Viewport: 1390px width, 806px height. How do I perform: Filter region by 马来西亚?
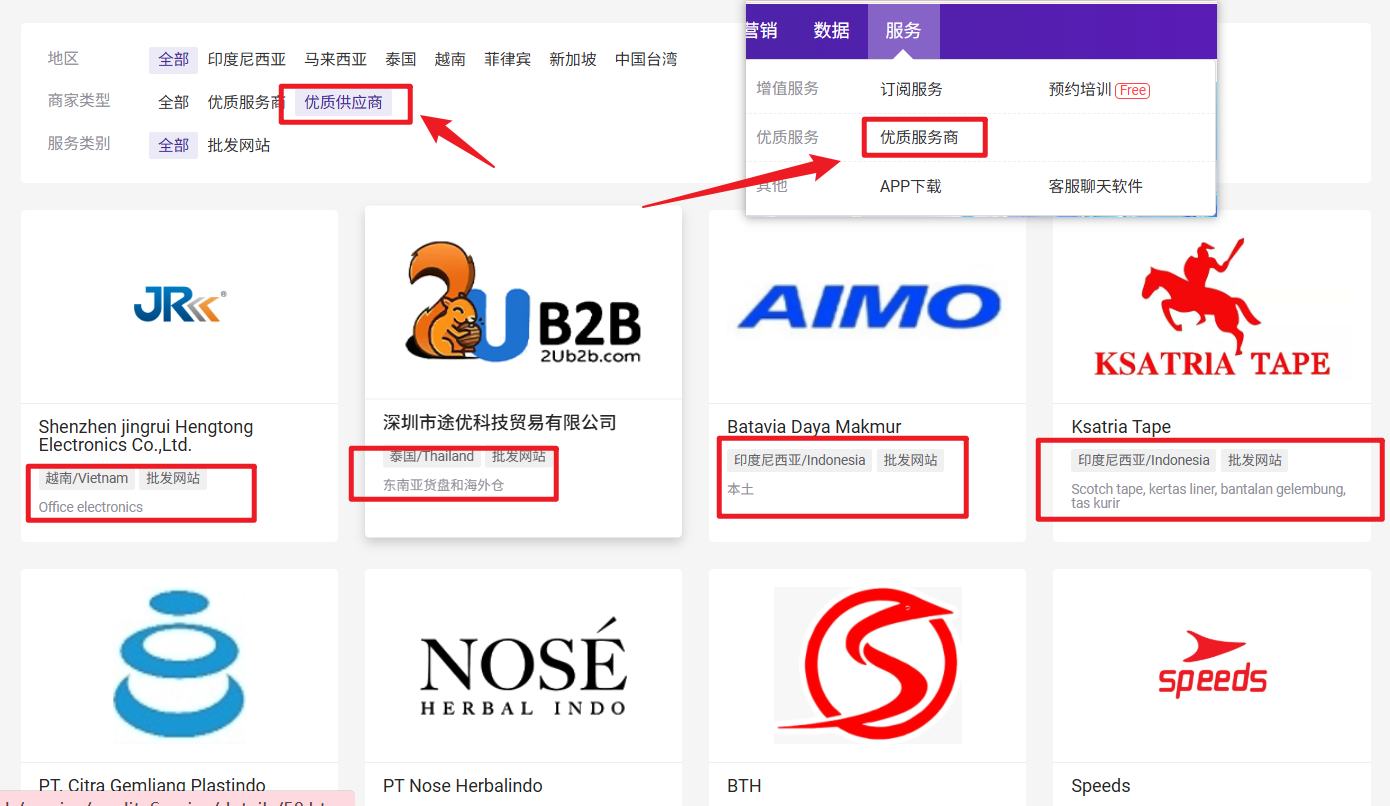[335, 59]
